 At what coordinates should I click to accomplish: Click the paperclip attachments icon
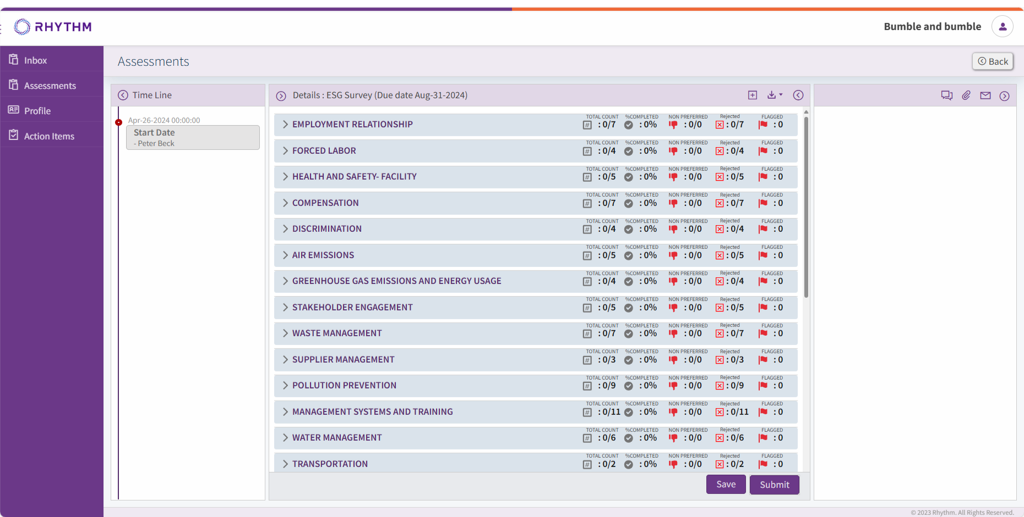coord(966,96)
